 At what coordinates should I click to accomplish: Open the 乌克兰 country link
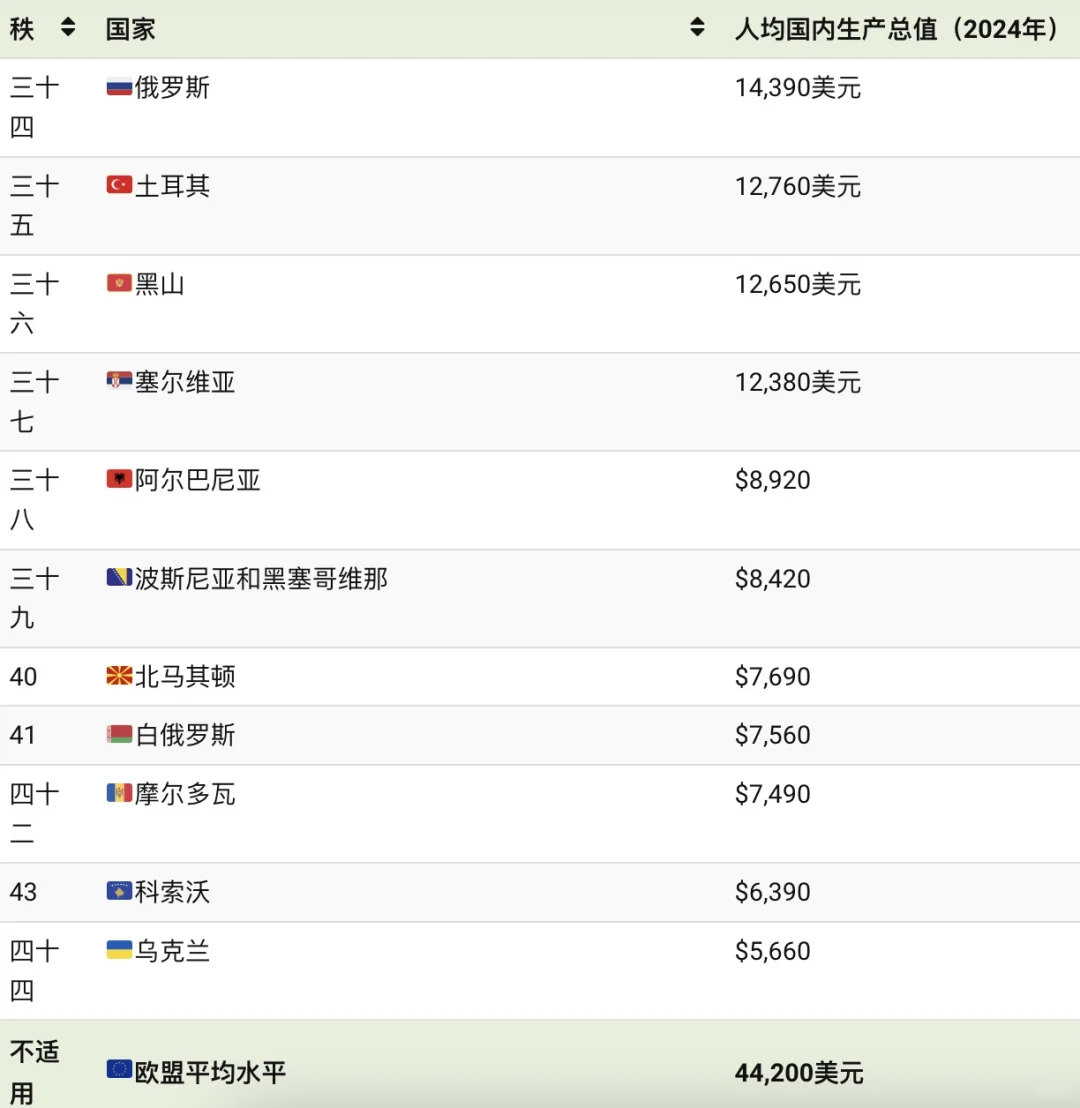pyautogui.click(x=172, y=951)
